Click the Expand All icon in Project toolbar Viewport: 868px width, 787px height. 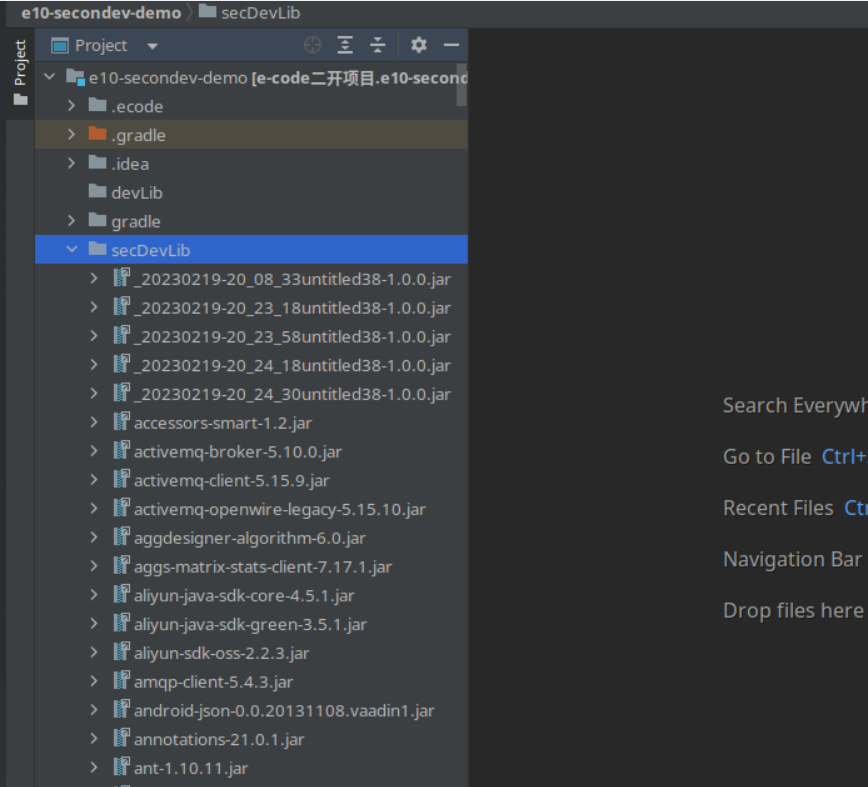[345, 45]
